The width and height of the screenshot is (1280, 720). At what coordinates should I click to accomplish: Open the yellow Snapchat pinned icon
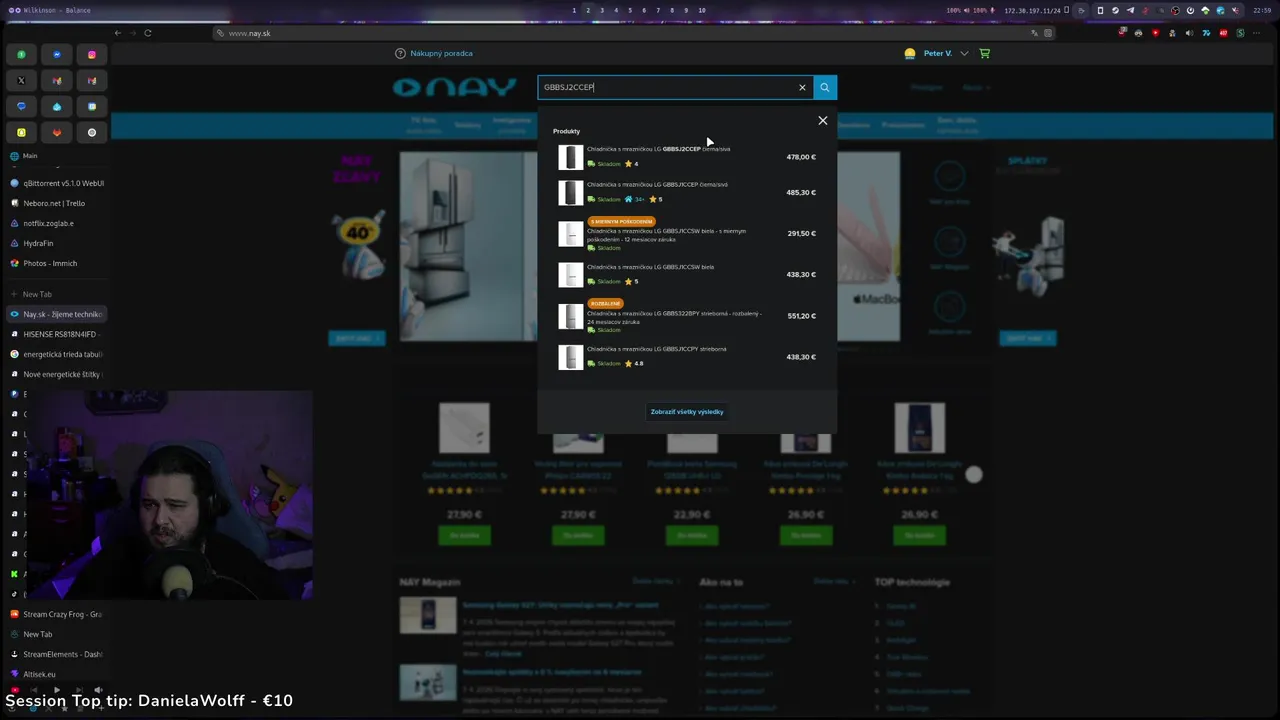pos(21,133)
